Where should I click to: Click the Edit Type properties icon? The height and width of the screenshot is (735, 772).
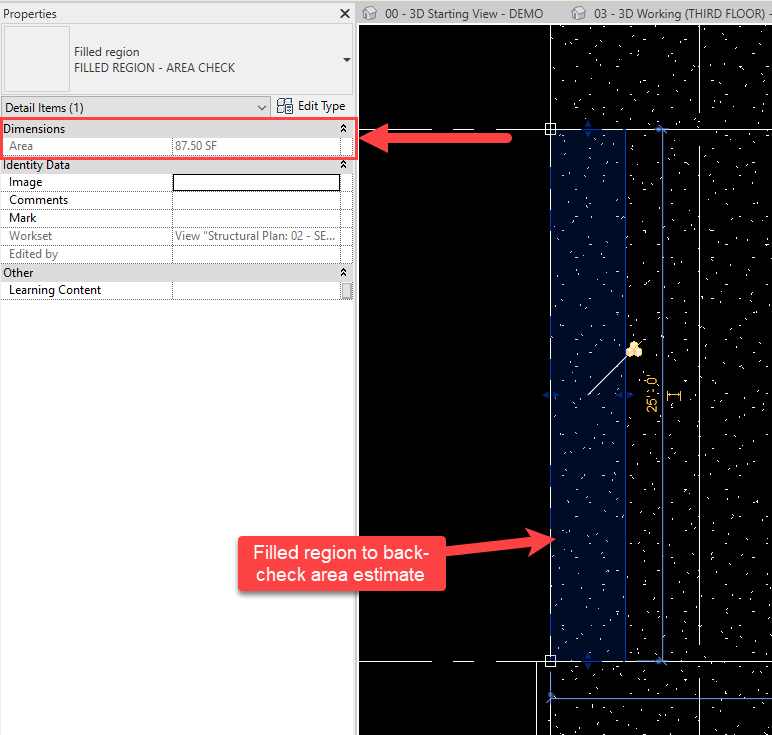285,106
